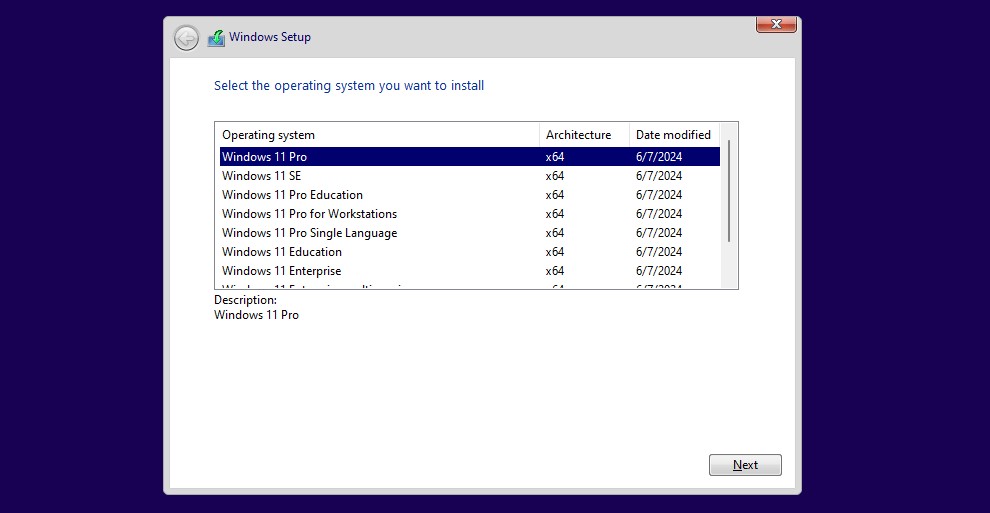Click 6/7/2024 in the Windows 11 Pro Education row
990x513 pixels.
(659, 195)
